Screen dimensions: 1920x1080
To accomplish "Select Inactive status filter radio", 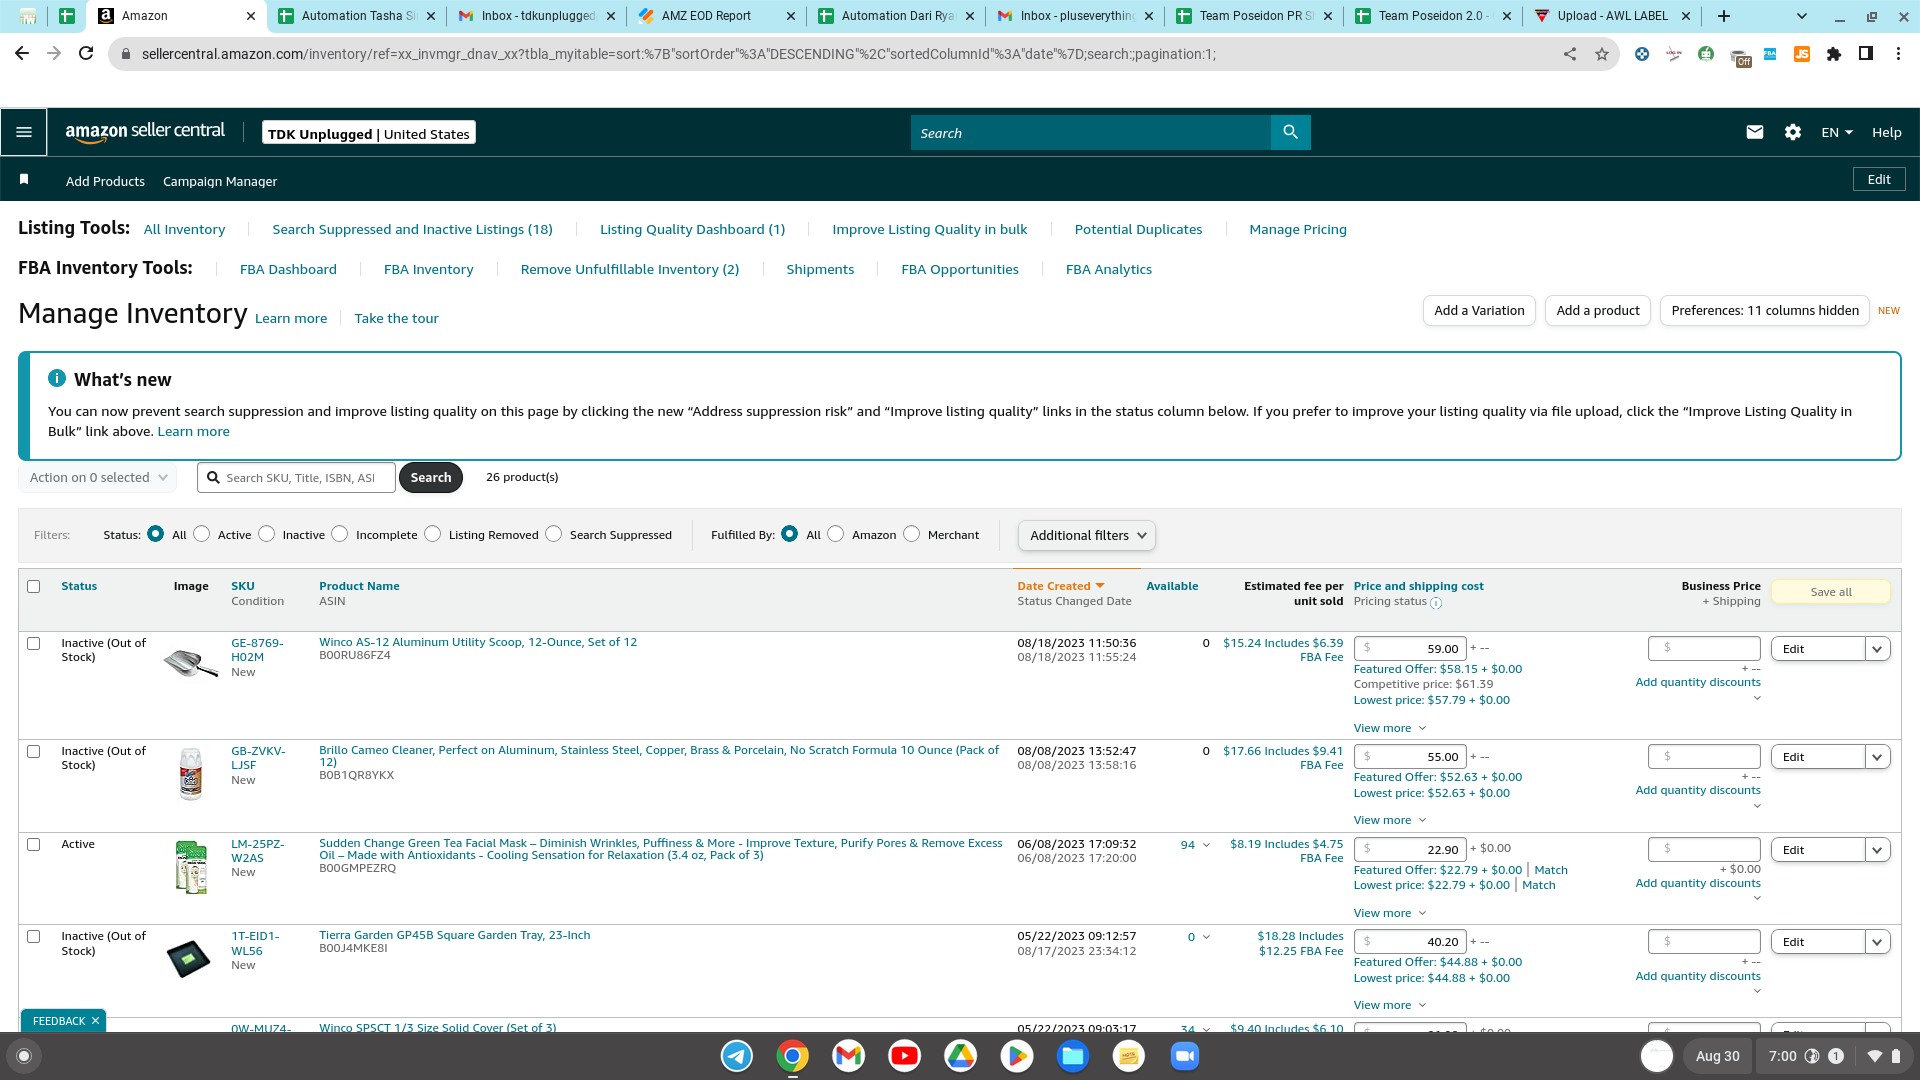I will (x=267, y=534).
